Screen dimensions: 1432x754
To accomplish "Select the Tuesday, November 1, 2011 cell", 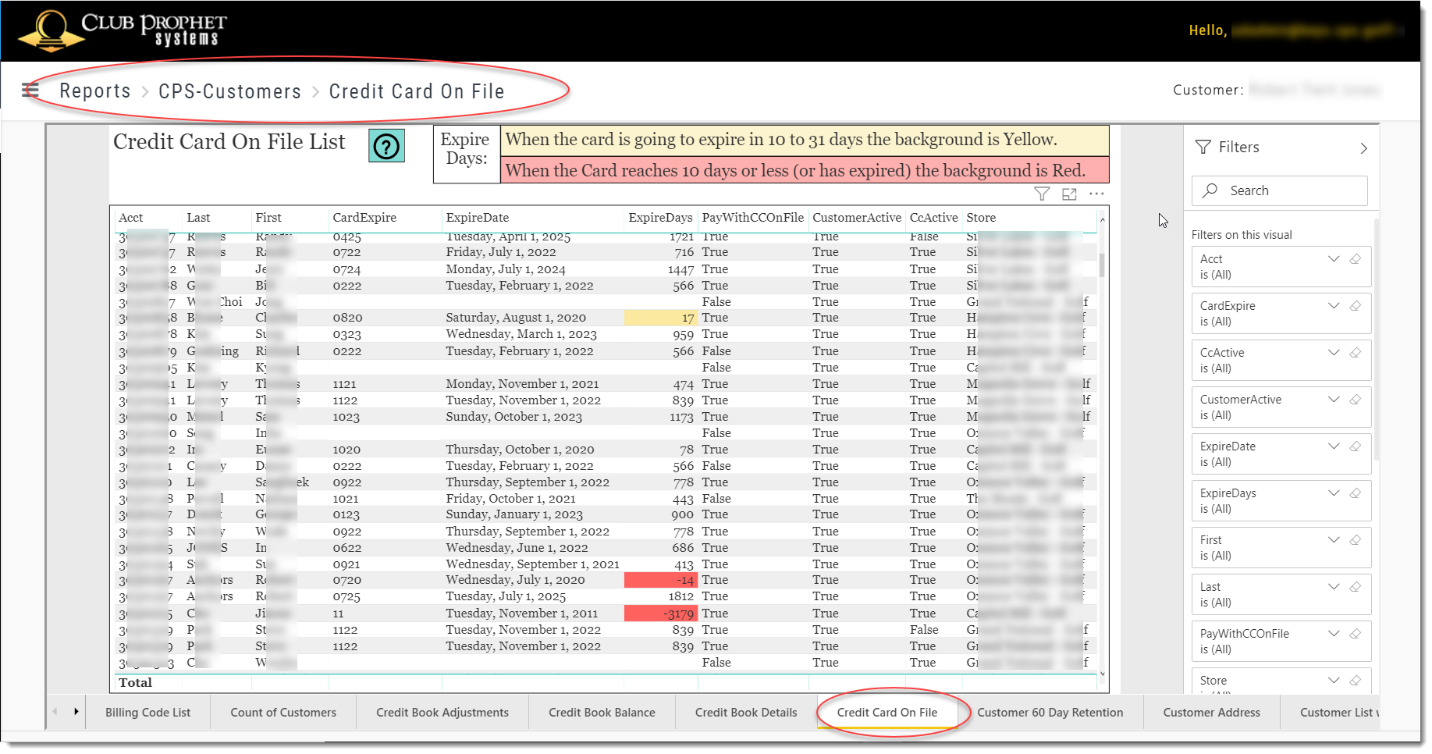I will pyautogui.click(x=520, y=613).
